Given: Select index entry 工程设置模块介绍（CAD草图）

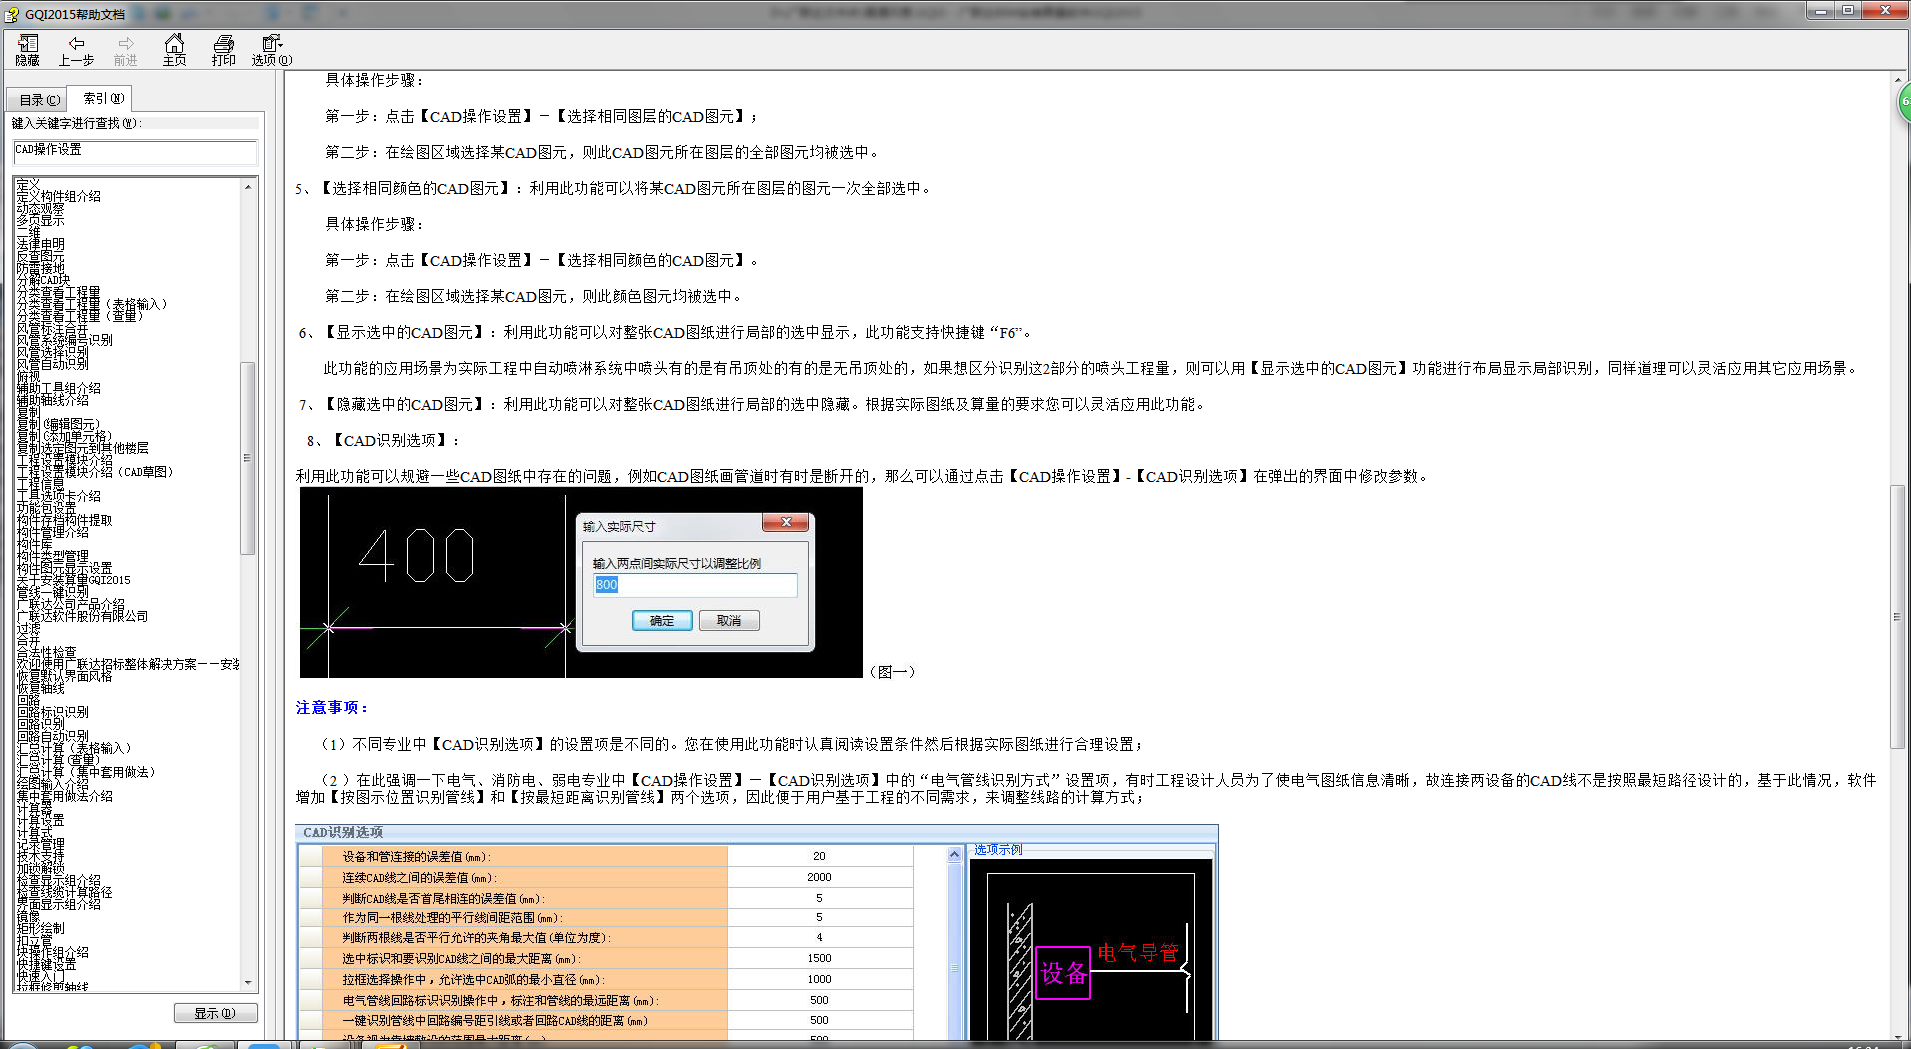Looking at the screenshot, I should [96, 472].
